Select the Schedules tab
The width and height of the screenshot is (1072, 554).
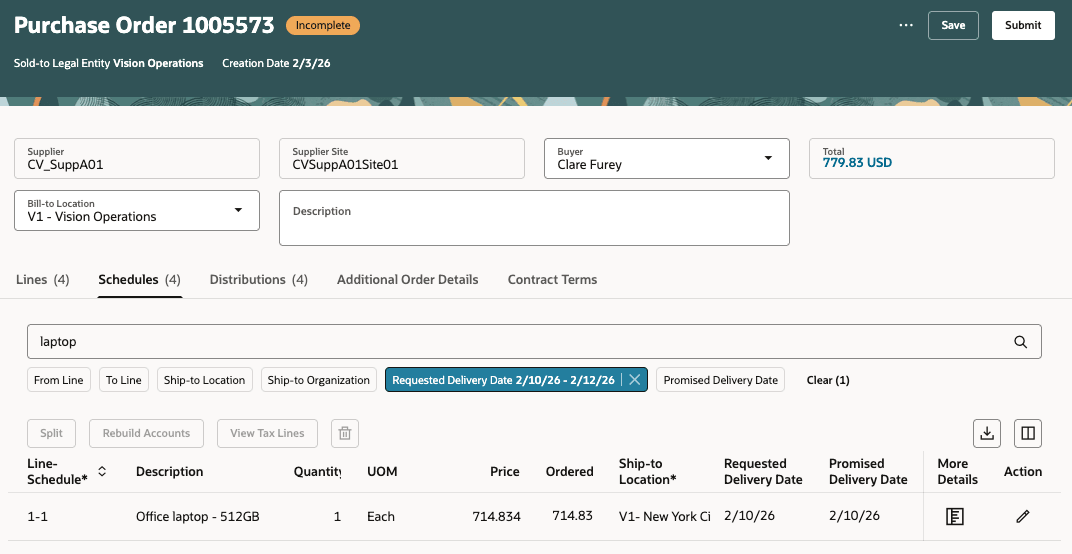coord(139,280)
